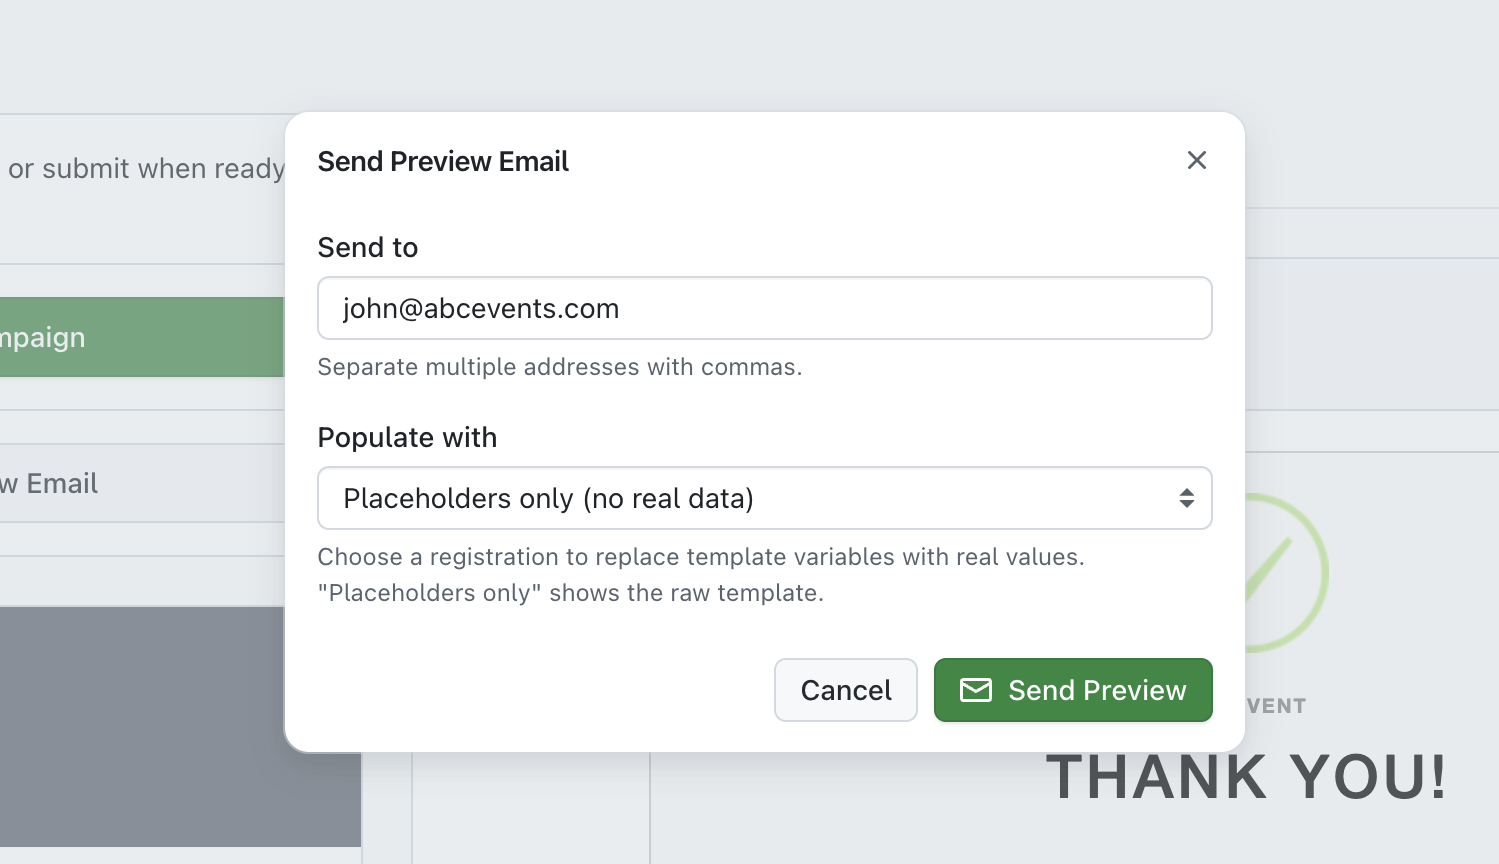The width and height of the screenshot is (1499, 864).
Task: Click the envelope icon on Send Preview
Action: click(x=975, y=690)
